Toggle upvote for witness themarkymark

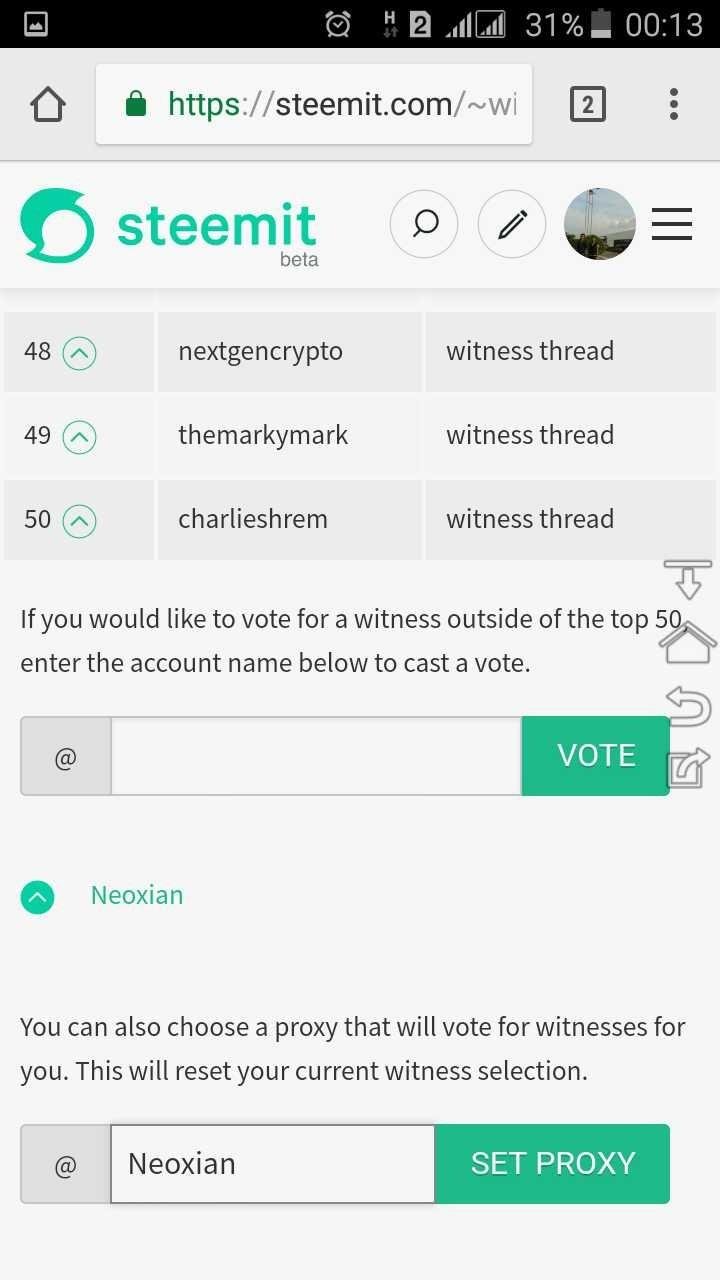[80, 437]
